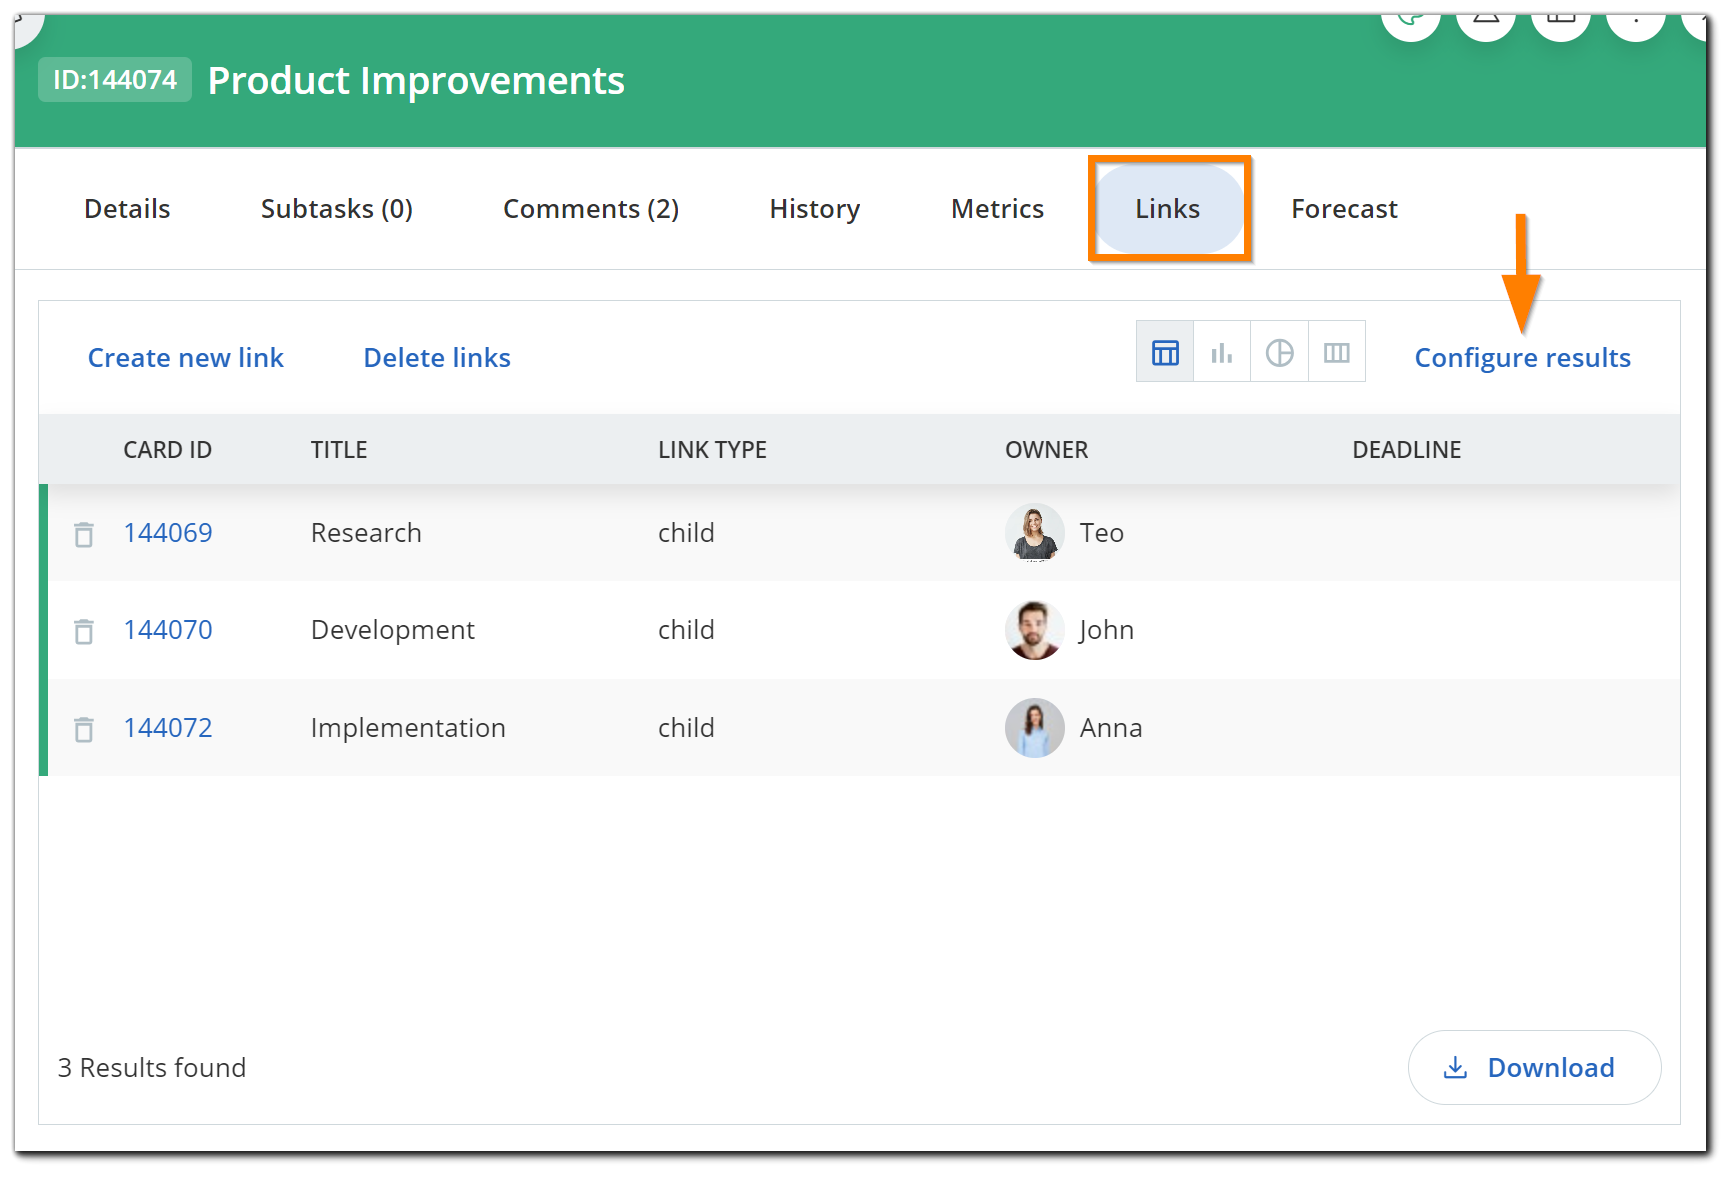The image size is (1733, 1178).
Task: Click the LINK TYPE column header
Action: click(712, 449)
